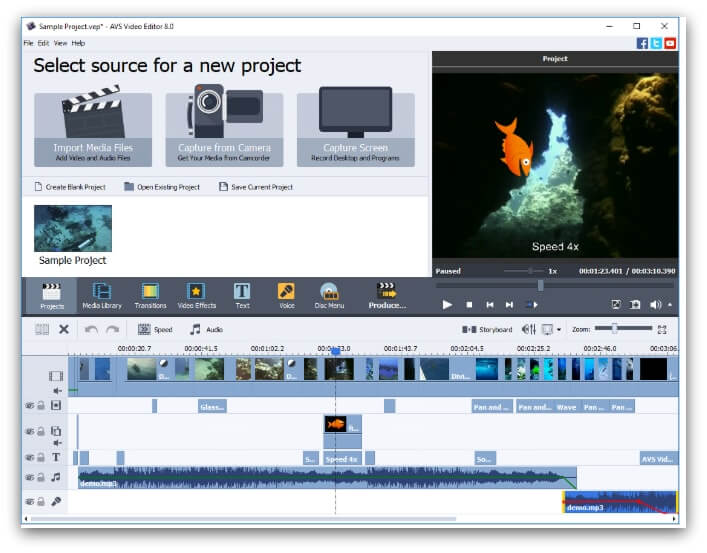707x553 pixels.
Task: Undo the last action
Action: pyautogui.click(x=91, y=330)
